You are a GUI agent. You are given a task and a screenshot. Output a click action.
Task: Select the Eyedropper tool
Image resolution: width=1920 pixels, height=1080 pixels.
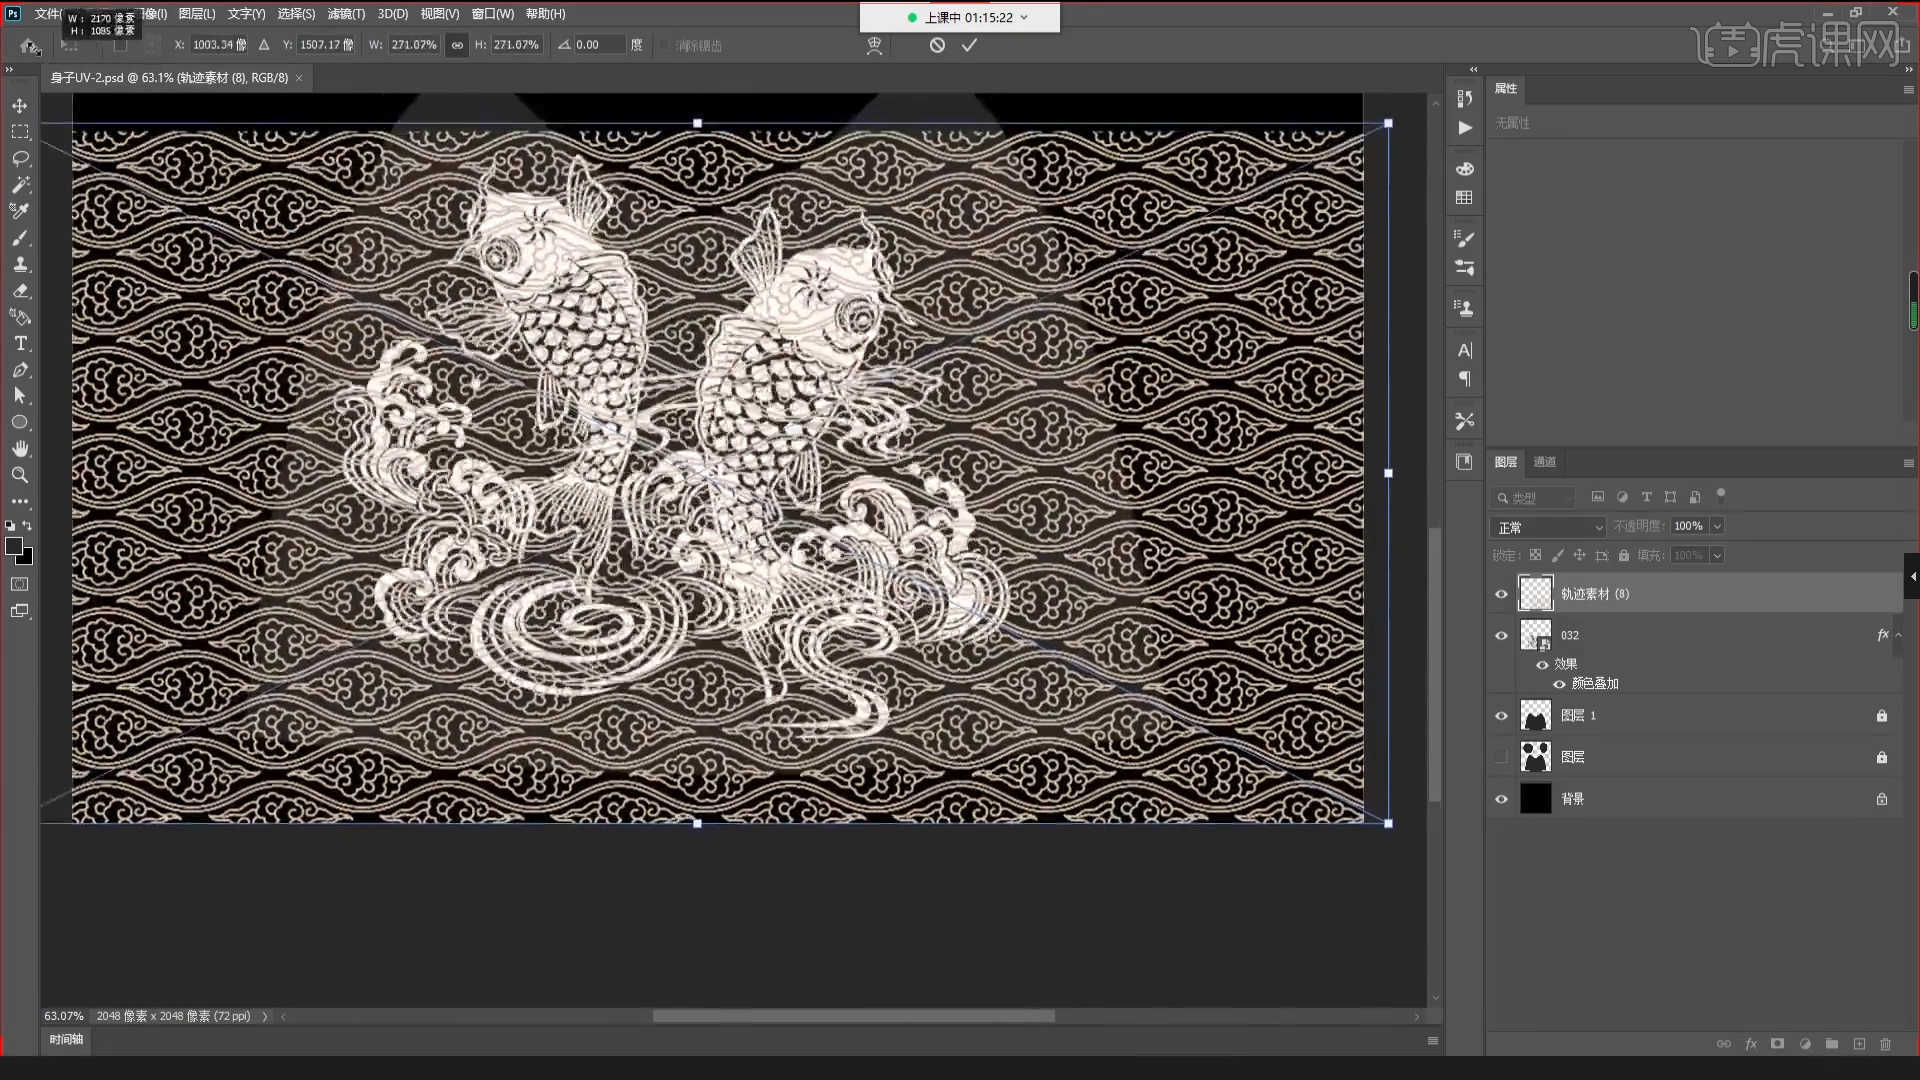pyautogui.click(x=20, y=211)
